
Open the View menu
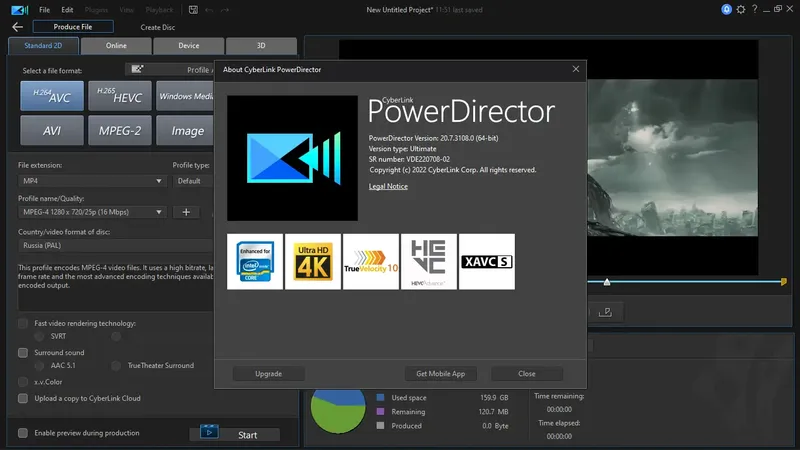pyautogui.click(x=127, y=10)
